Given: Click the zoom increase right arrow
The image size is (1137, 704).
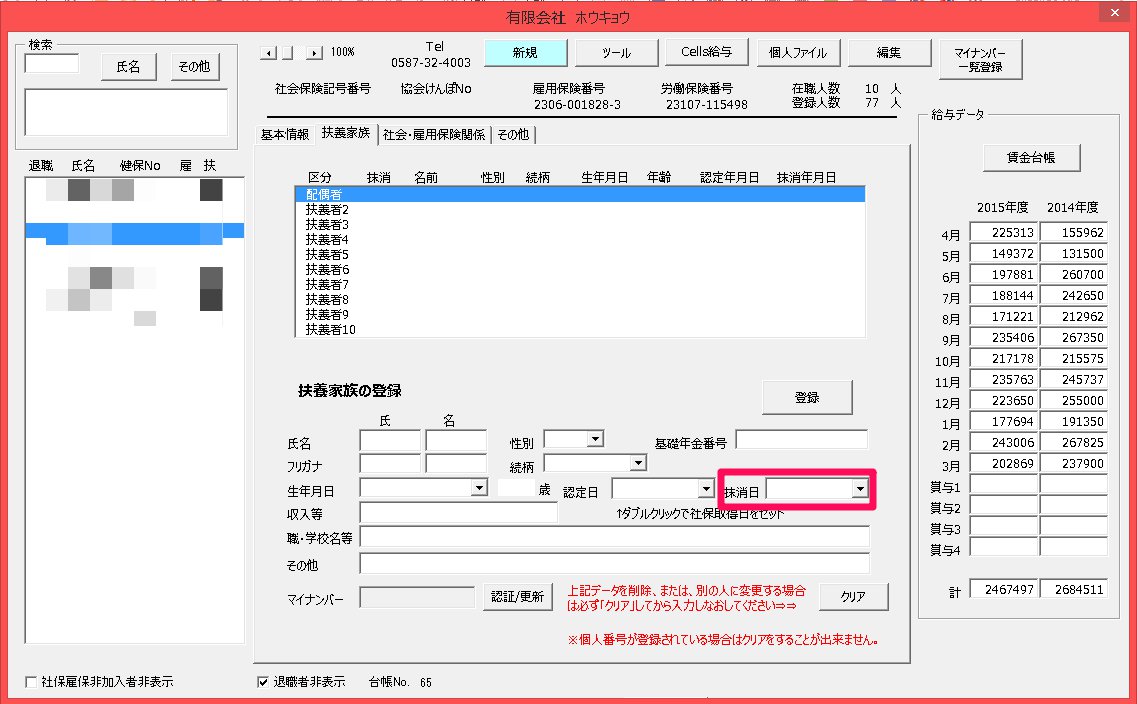Looking at the screenshot, I should click(314, 53).
